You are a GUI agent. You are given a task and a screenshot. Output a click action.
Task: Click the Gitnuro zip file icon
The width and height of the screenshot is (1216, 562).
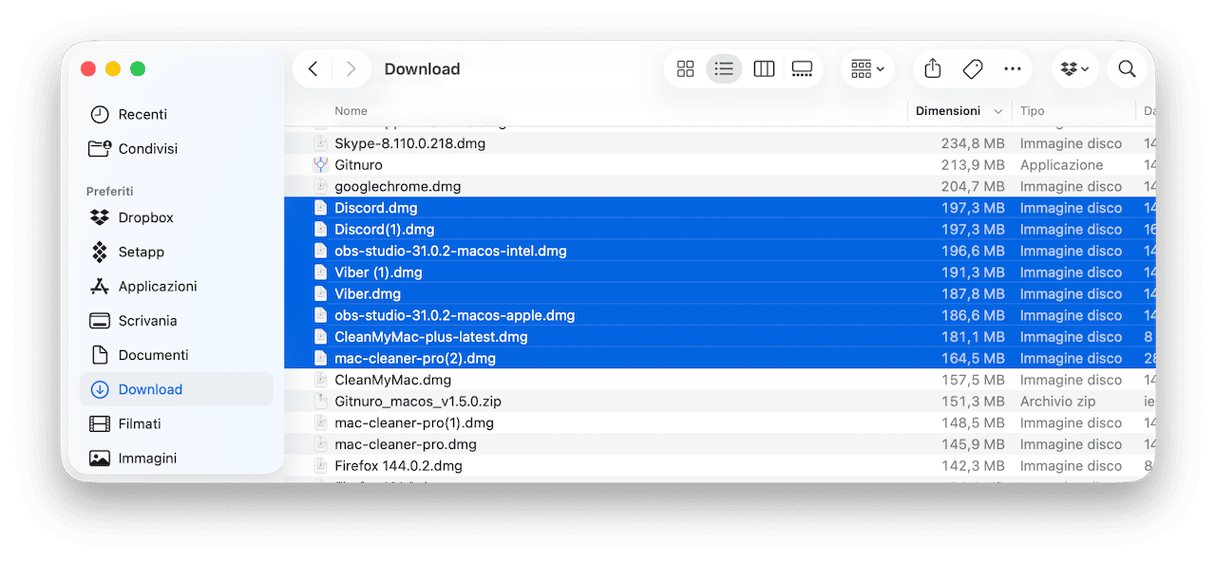(x=320, y=401)
